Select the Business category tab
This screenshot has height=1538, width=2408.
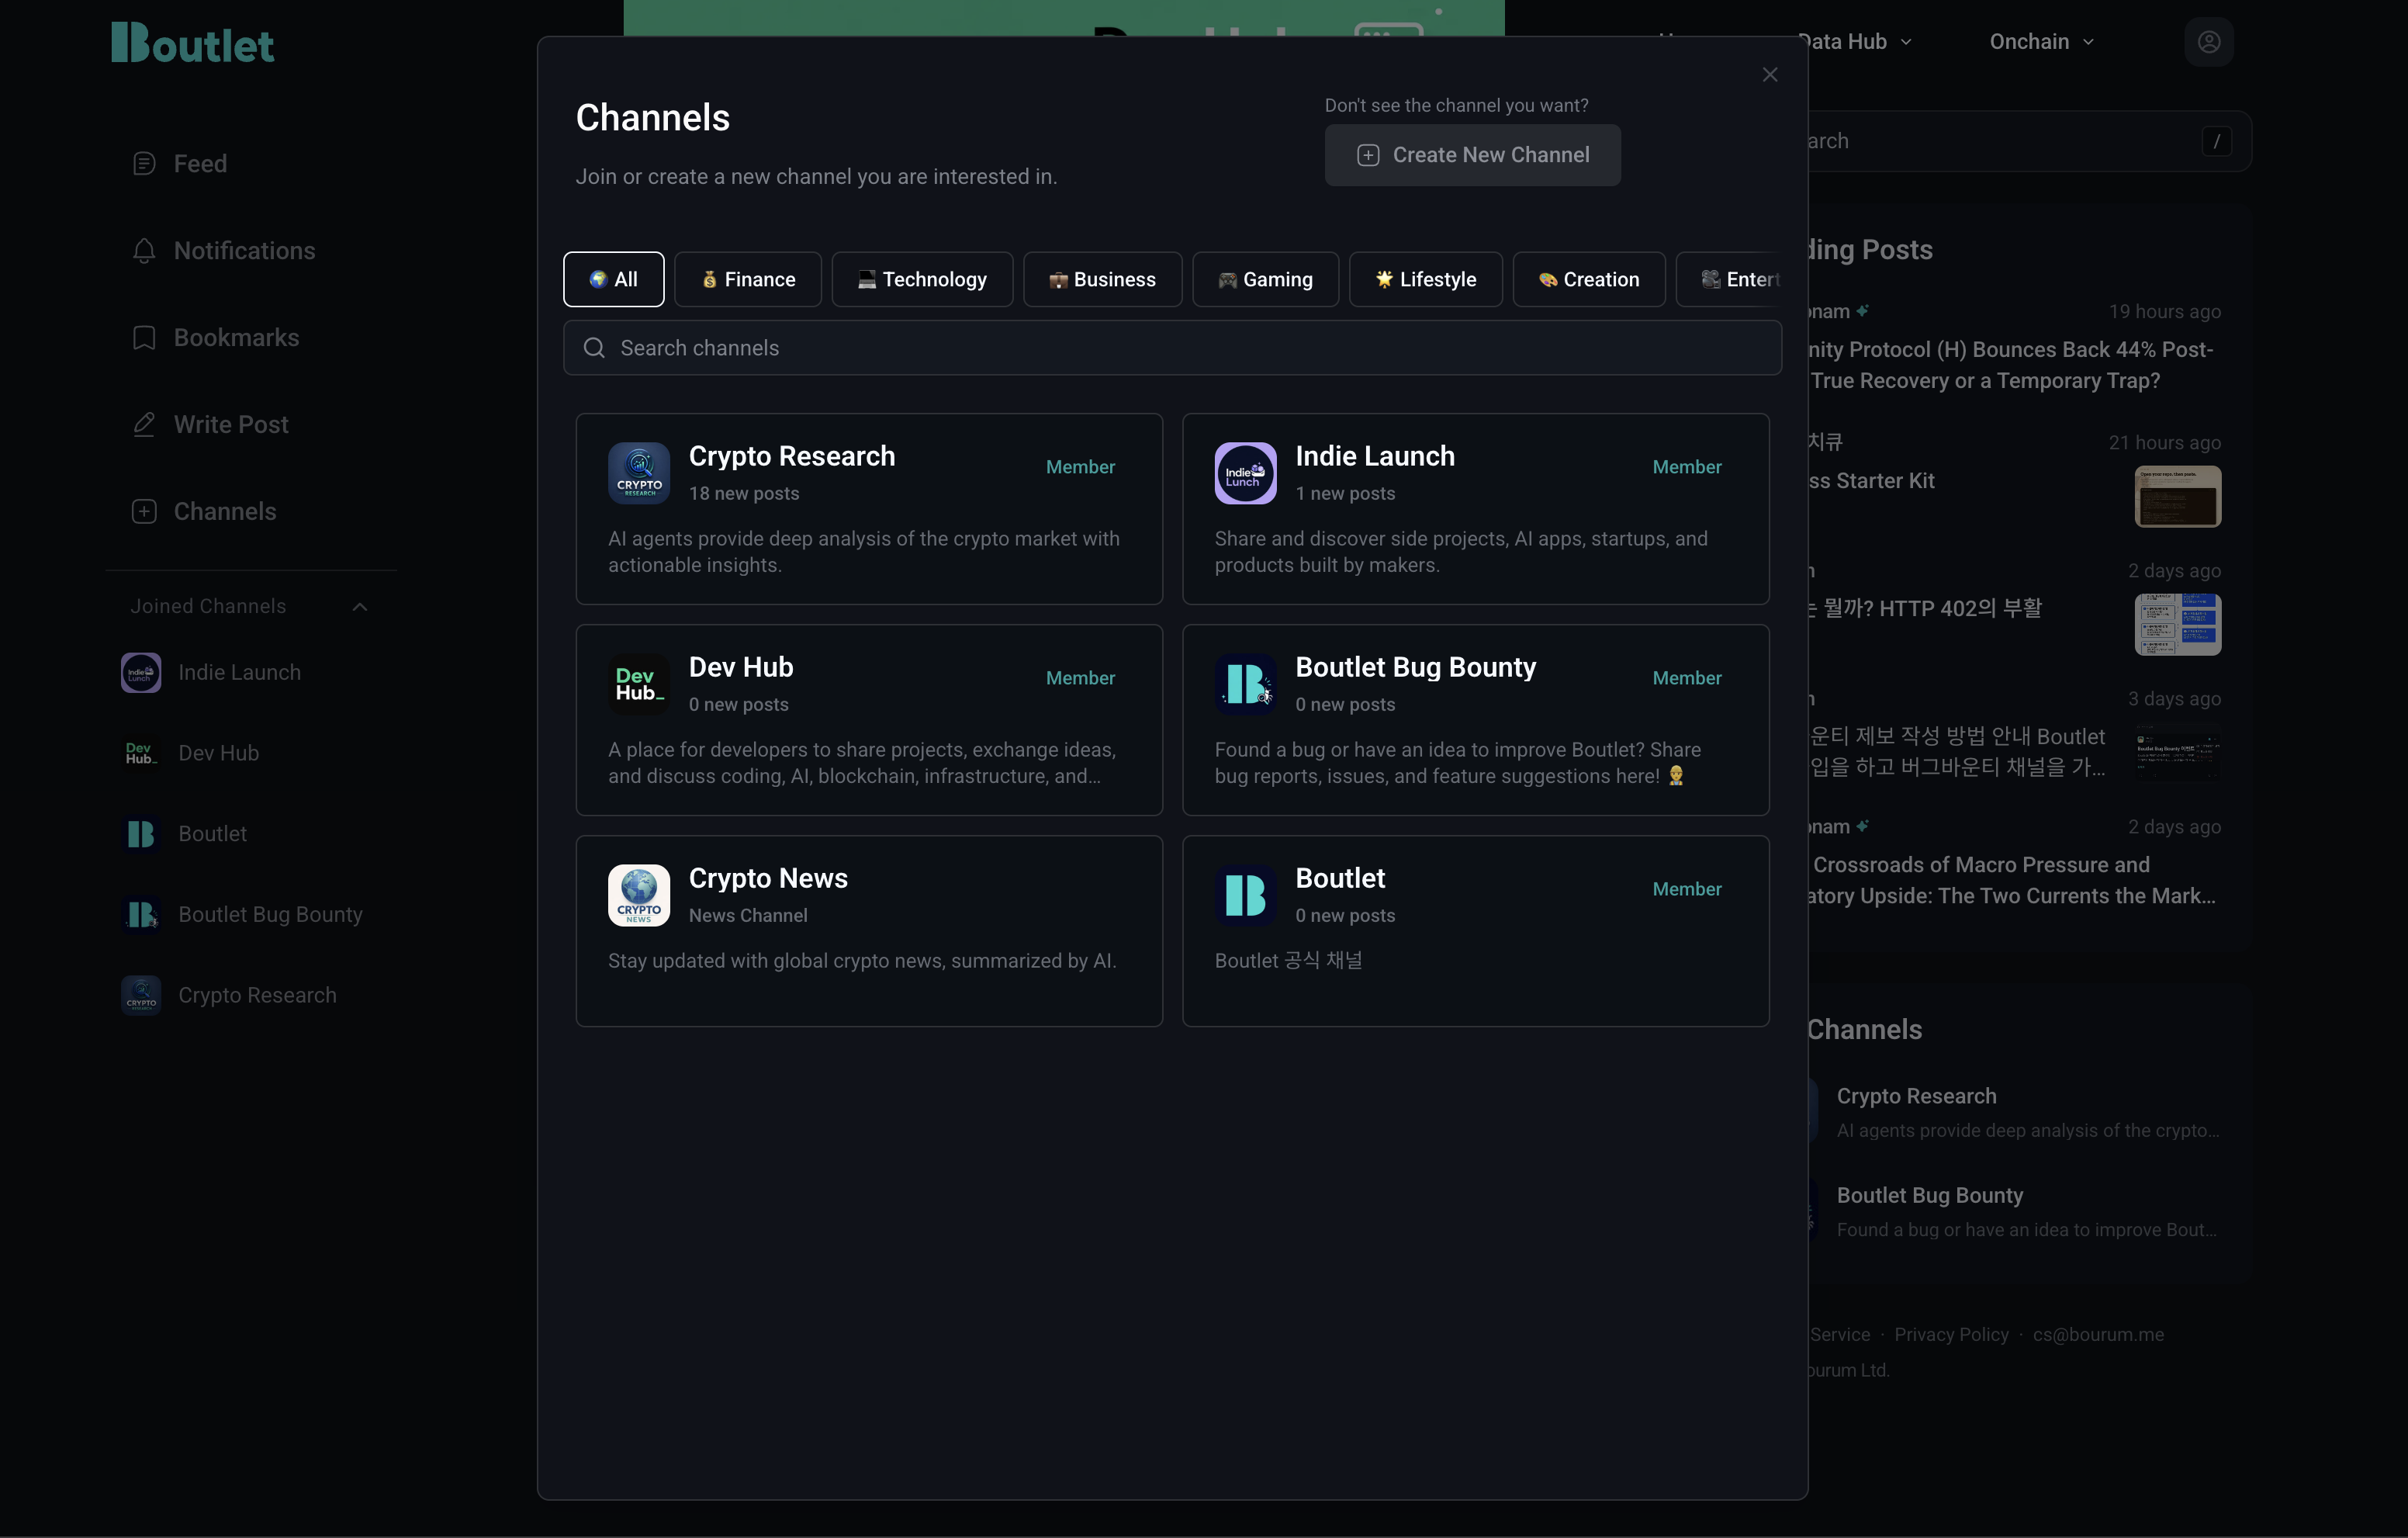(1102, 280)
